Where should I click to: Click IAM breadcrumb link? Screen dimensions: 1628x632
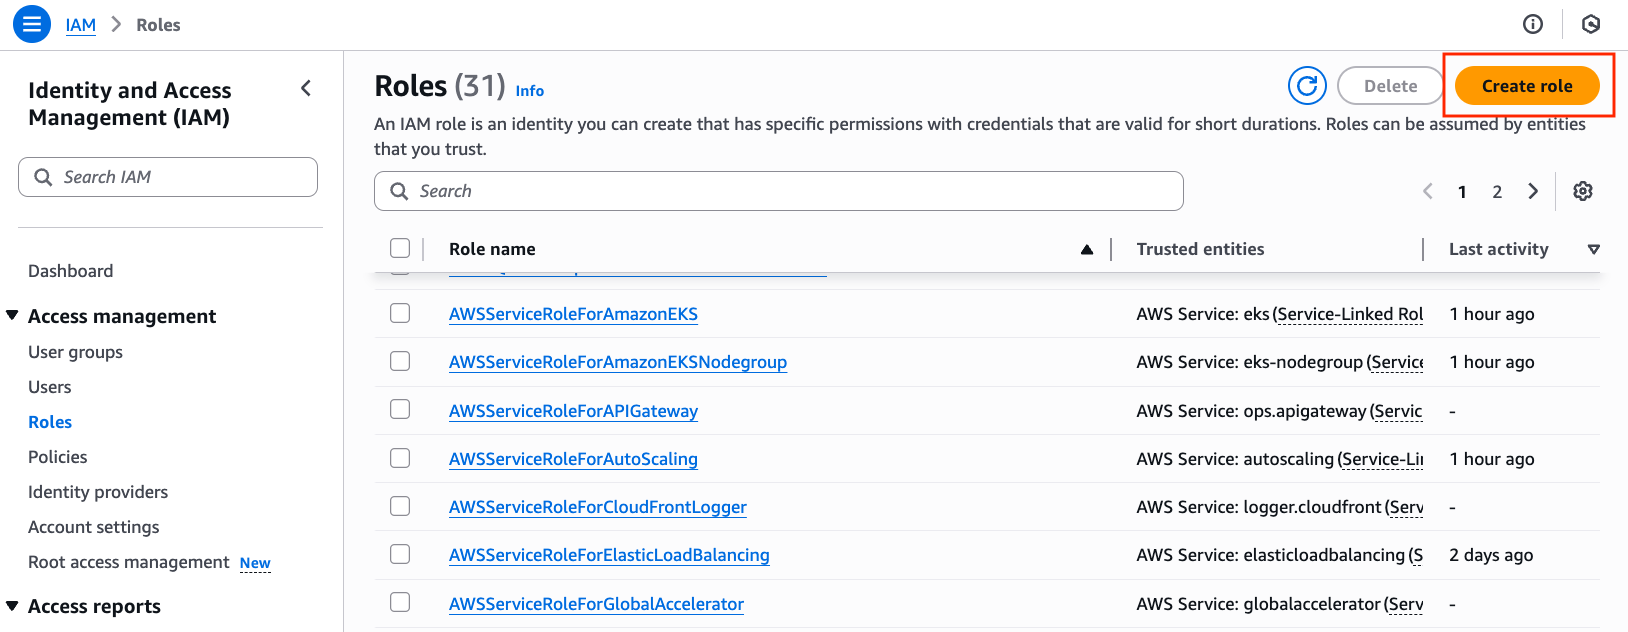(x=81, y=25)
